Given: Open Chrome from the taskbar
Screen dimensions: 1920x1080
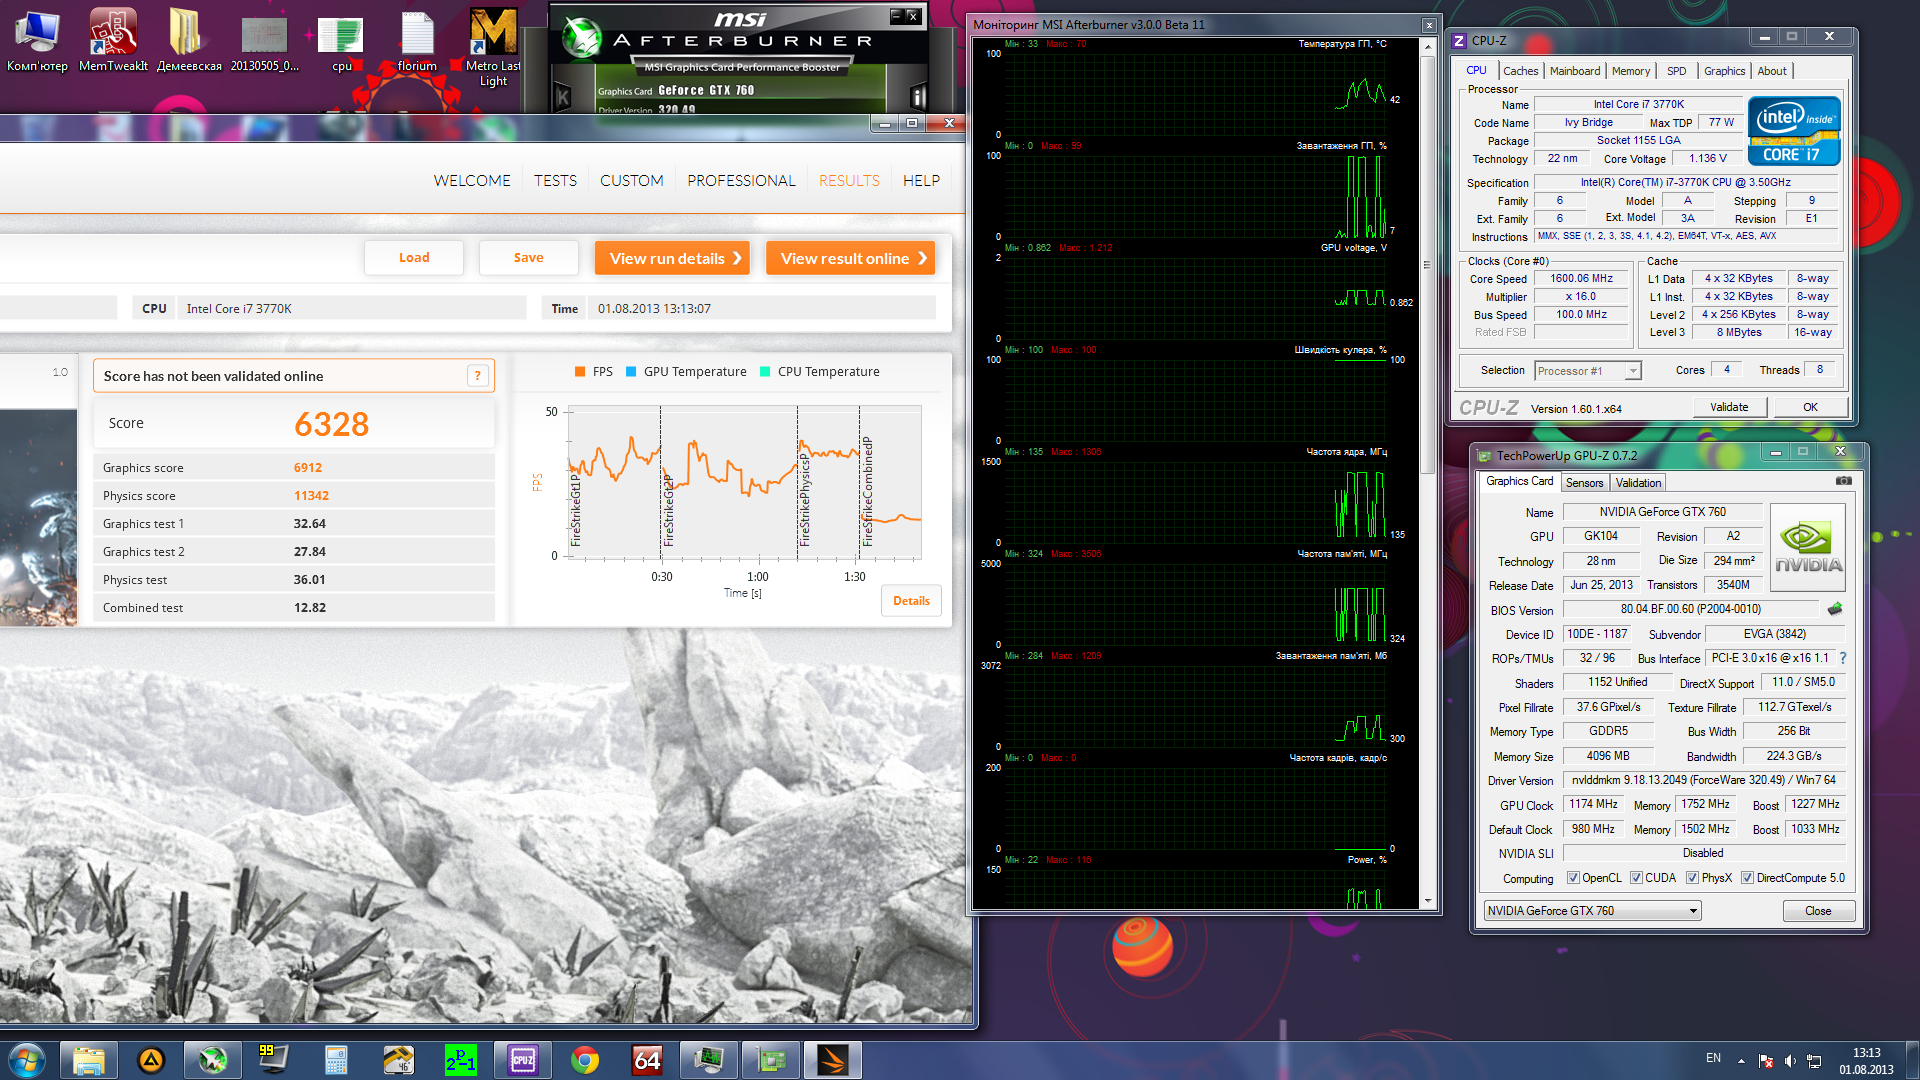Looking at the screenshot, I should click(585, 1060).
